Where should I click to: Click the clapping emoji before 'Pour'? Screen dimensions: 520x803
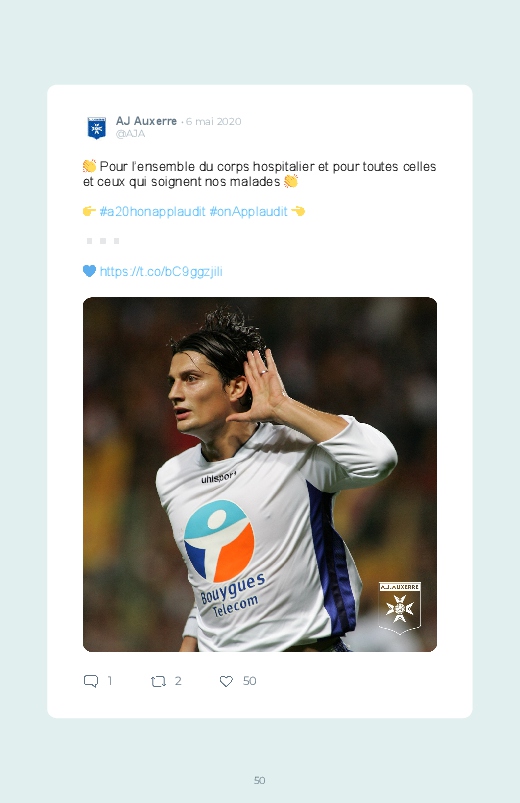click(x=89, y=166)
